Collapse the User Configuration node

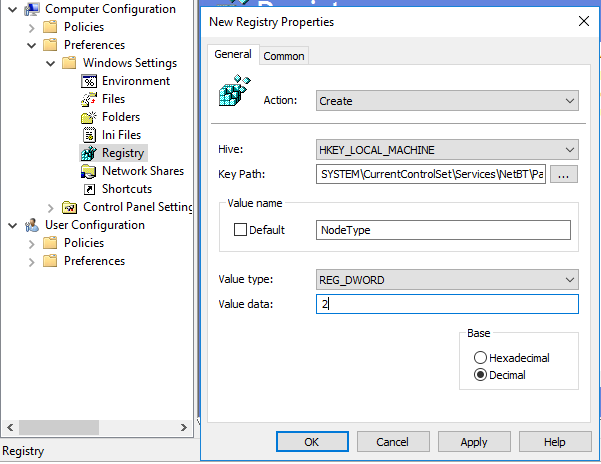(13, 226)
